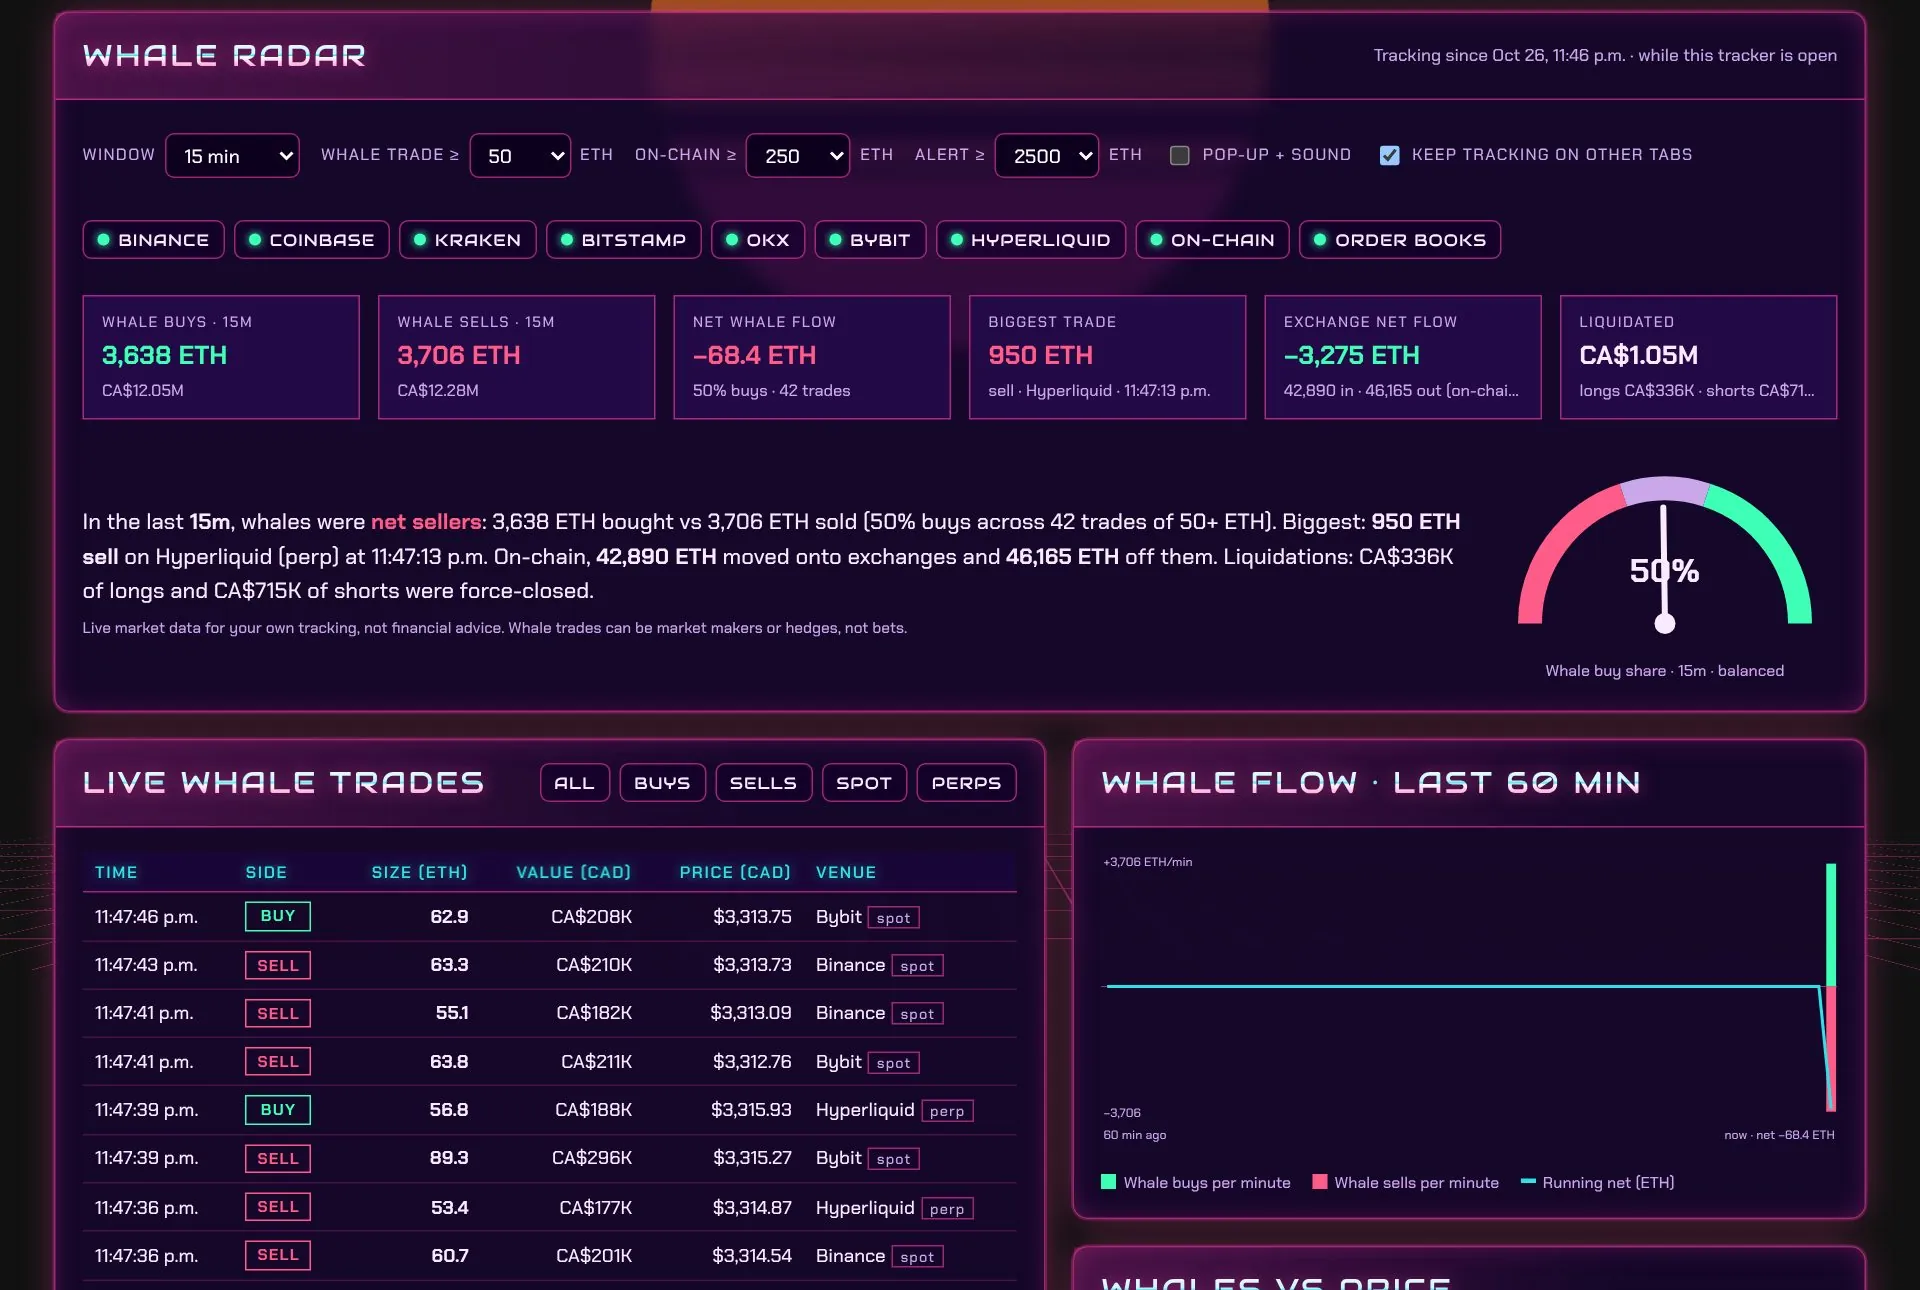Click the Running net (ETH) legend entry
The width and height of the screenshot is (1920, 1290).
[x=1597, y=1182]
